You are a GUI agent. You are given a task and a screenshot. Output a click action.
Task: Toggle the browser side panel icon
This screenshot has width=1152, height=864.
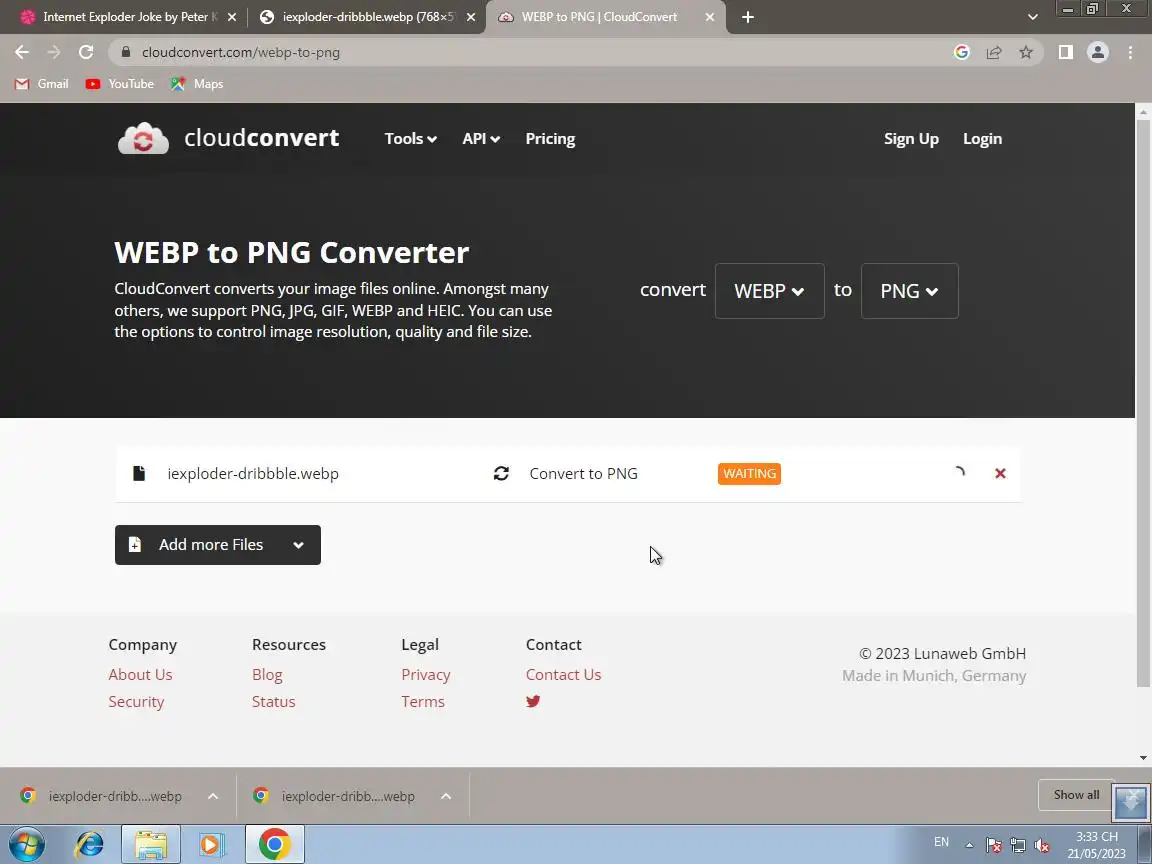pos(1065,52)
